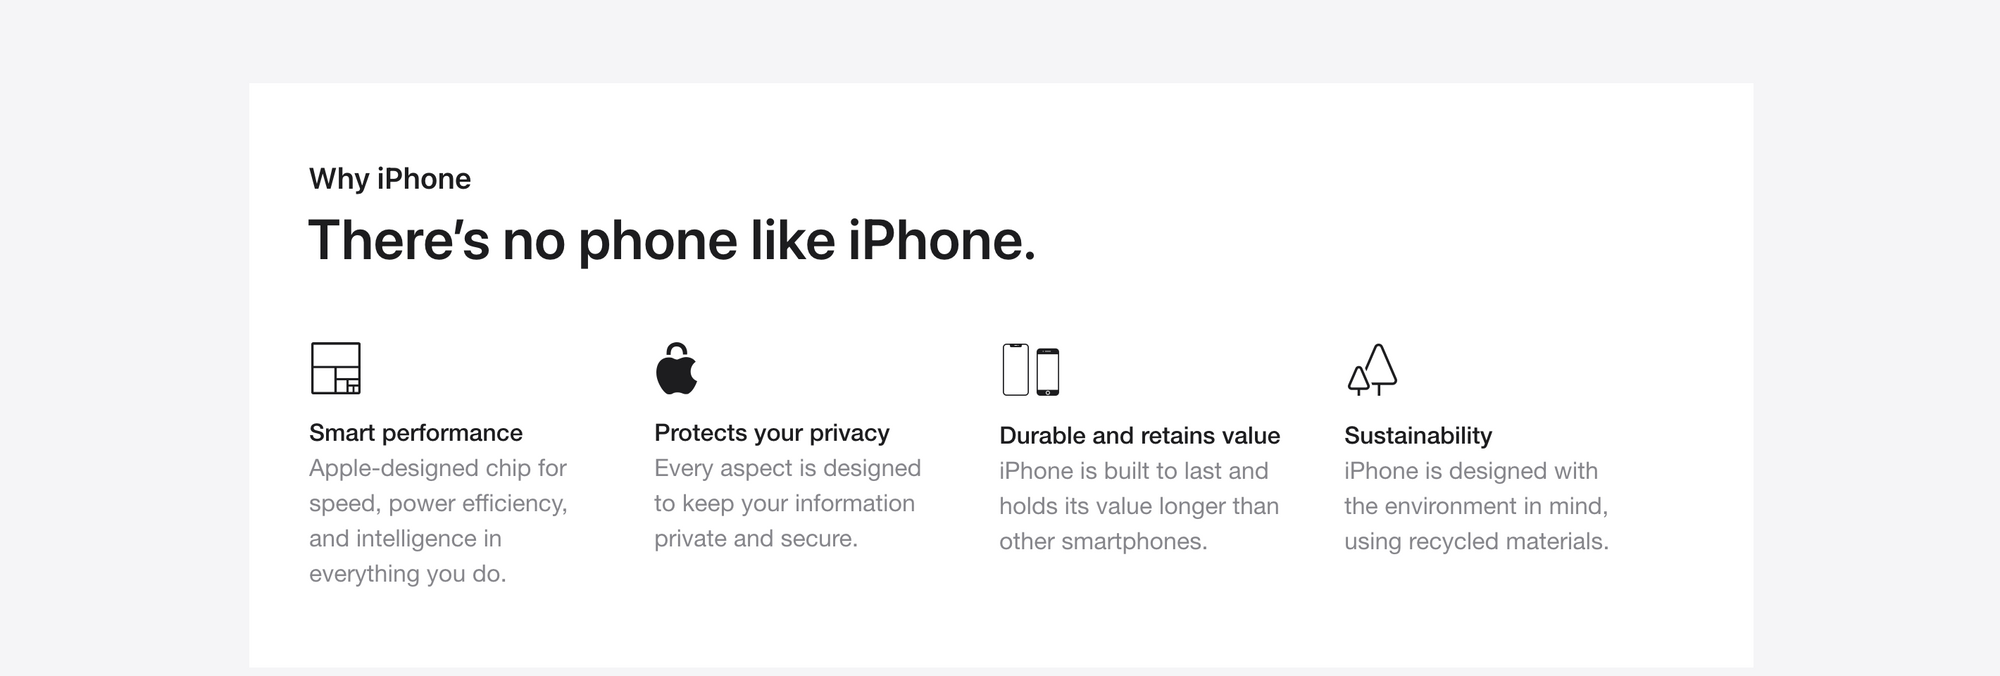Select the "Smart performance" heading

click(x=415, y=433)
